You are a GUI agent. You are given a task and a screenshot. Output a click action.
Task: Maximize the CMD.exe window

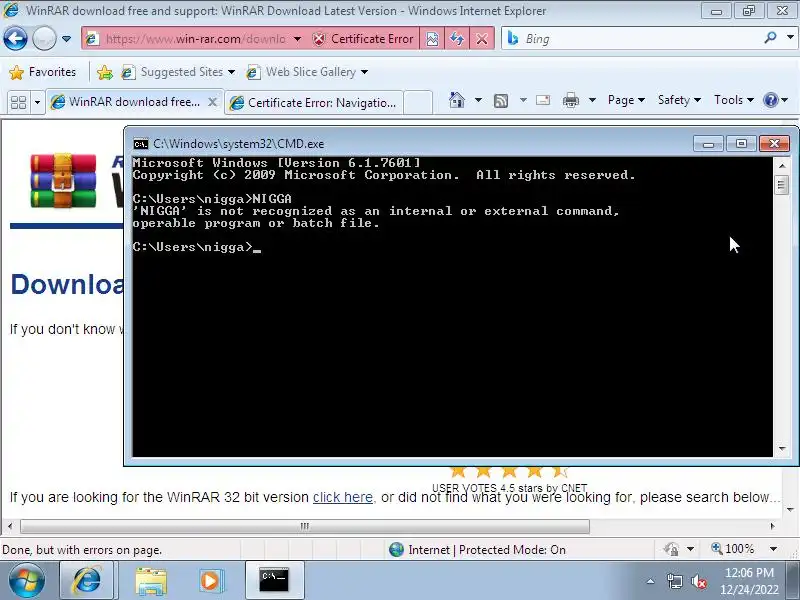(741, 144)
